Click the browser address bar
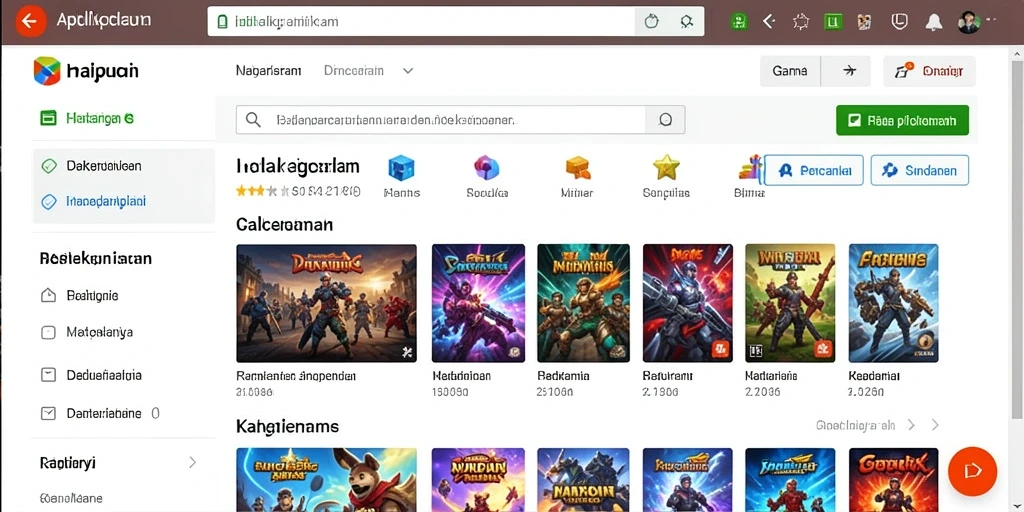This screenshot has width=1024, height=512. 421,22
